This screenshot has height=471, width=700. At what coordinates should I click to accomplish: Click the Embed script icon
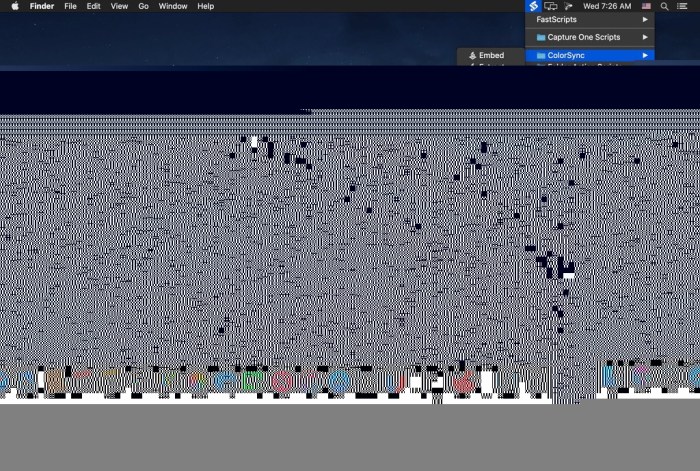(x=472, y=55)
